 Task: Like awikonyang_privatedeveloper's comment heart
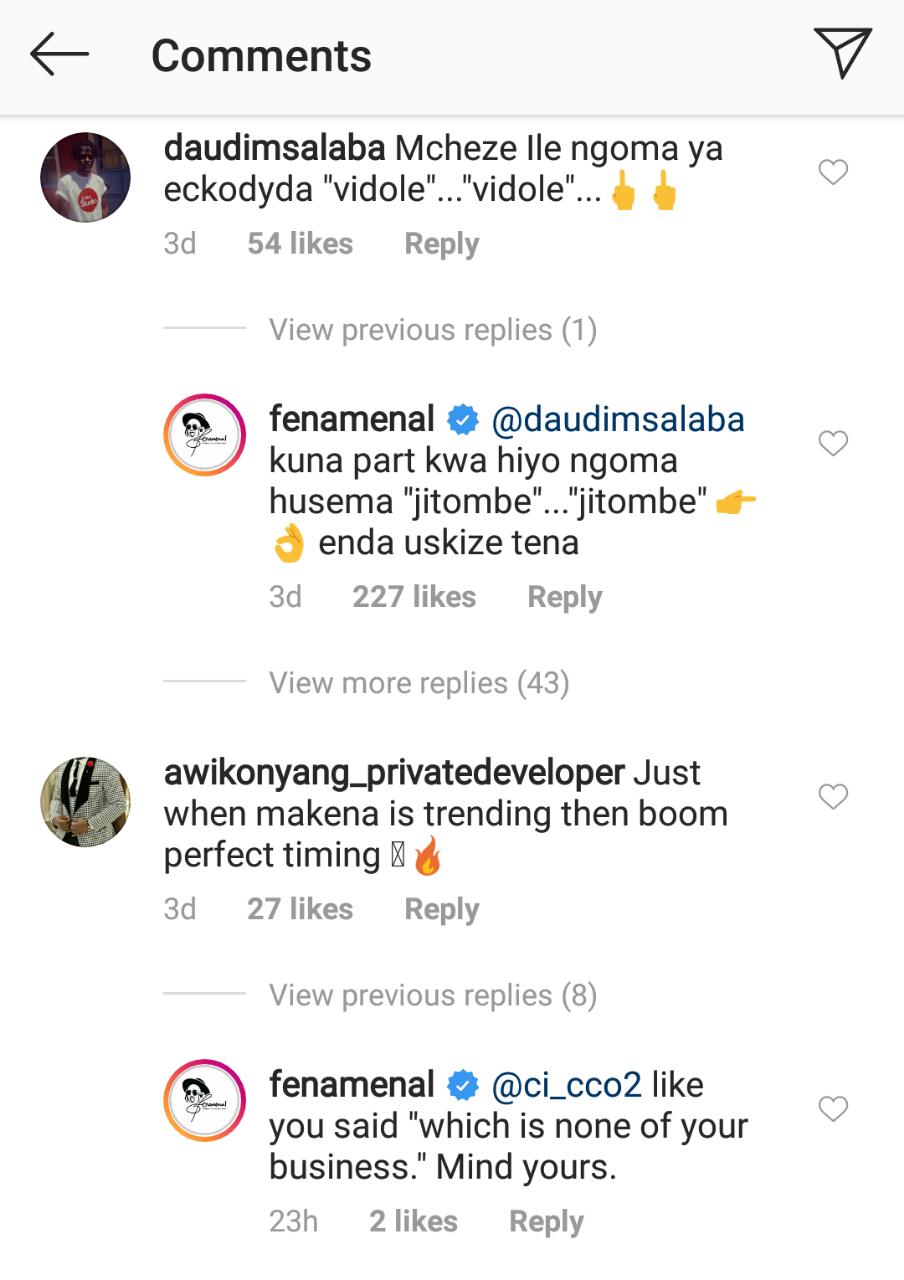point(833,797)
